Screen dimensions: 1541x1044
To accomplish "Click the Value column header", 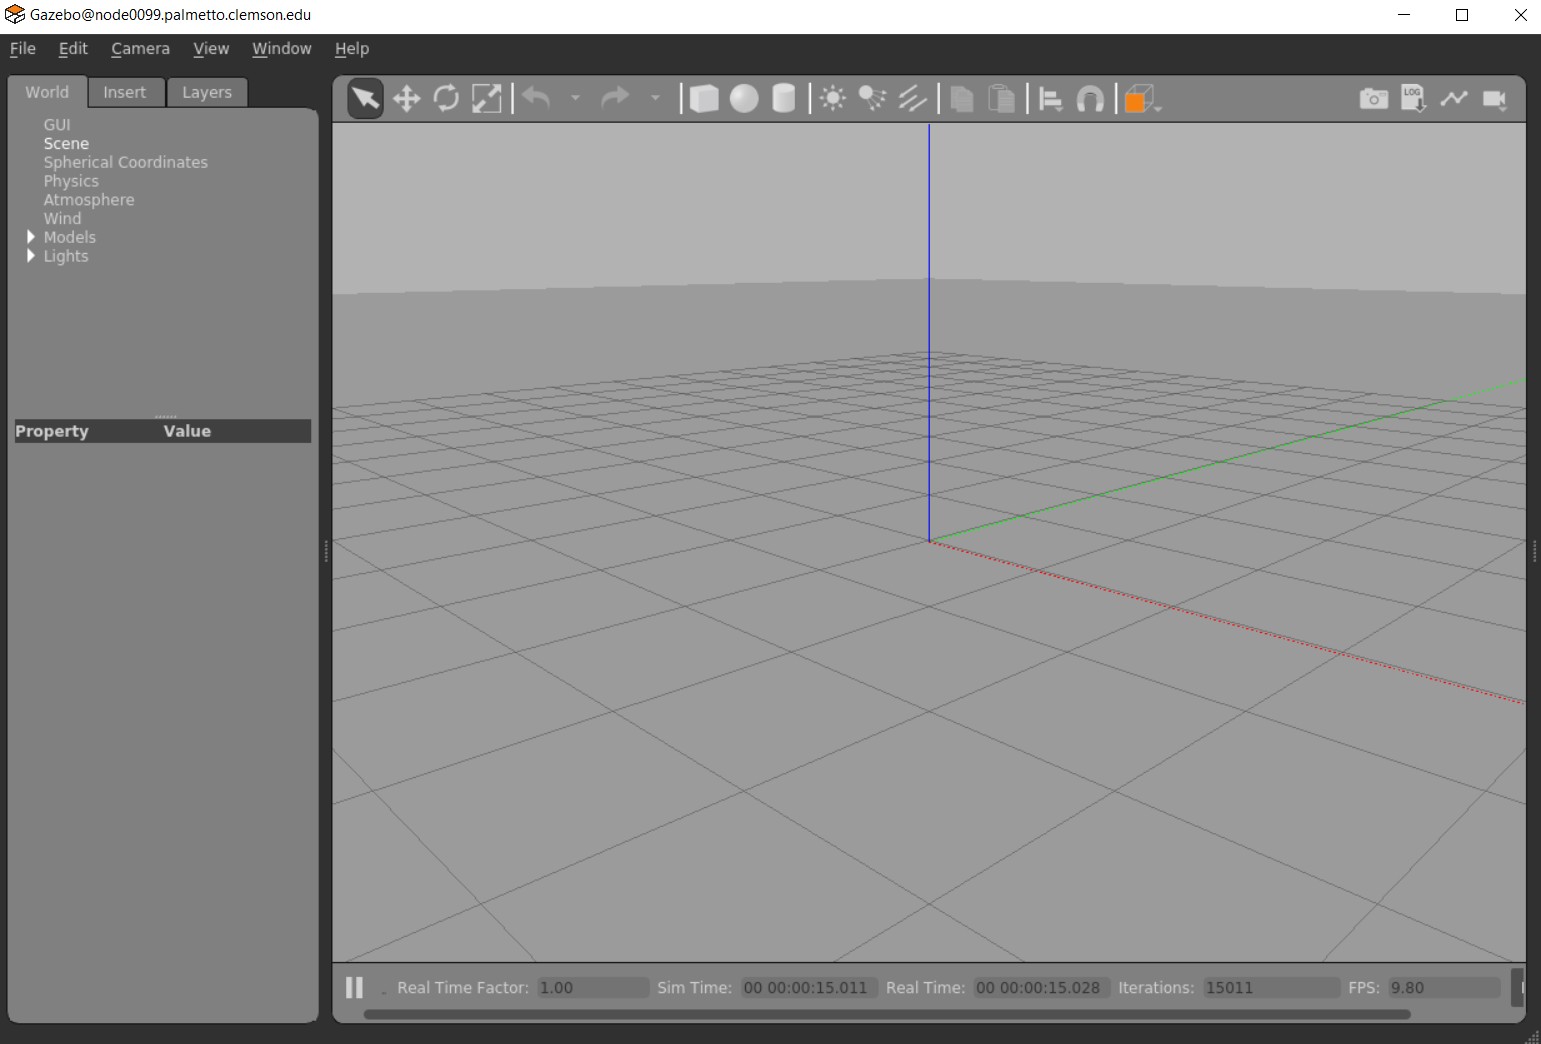I will (x=187, y=431).
